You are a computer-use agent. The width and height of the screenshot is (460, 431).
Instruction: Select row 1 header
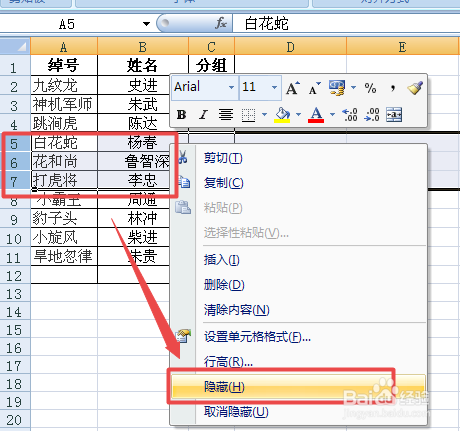tap(15, 65)
